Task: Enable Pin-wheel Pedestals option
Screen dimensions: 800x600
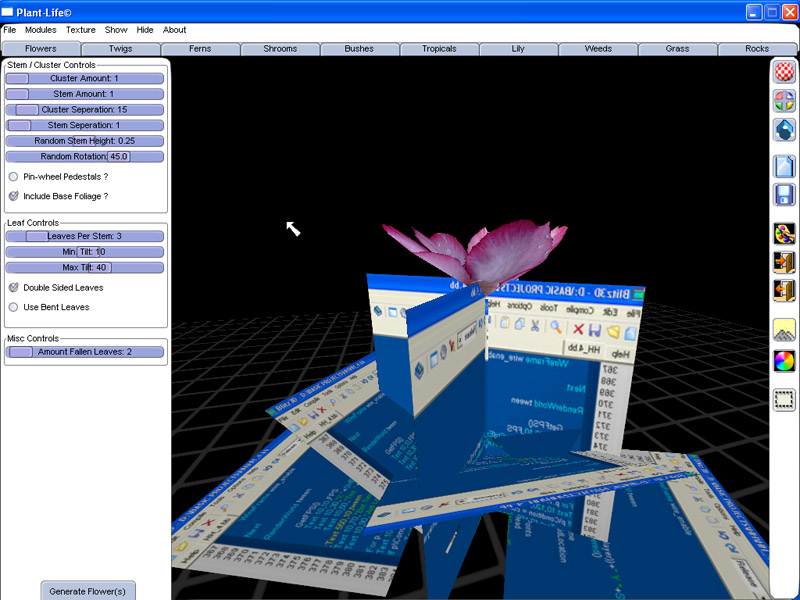Action: [14, 177]
